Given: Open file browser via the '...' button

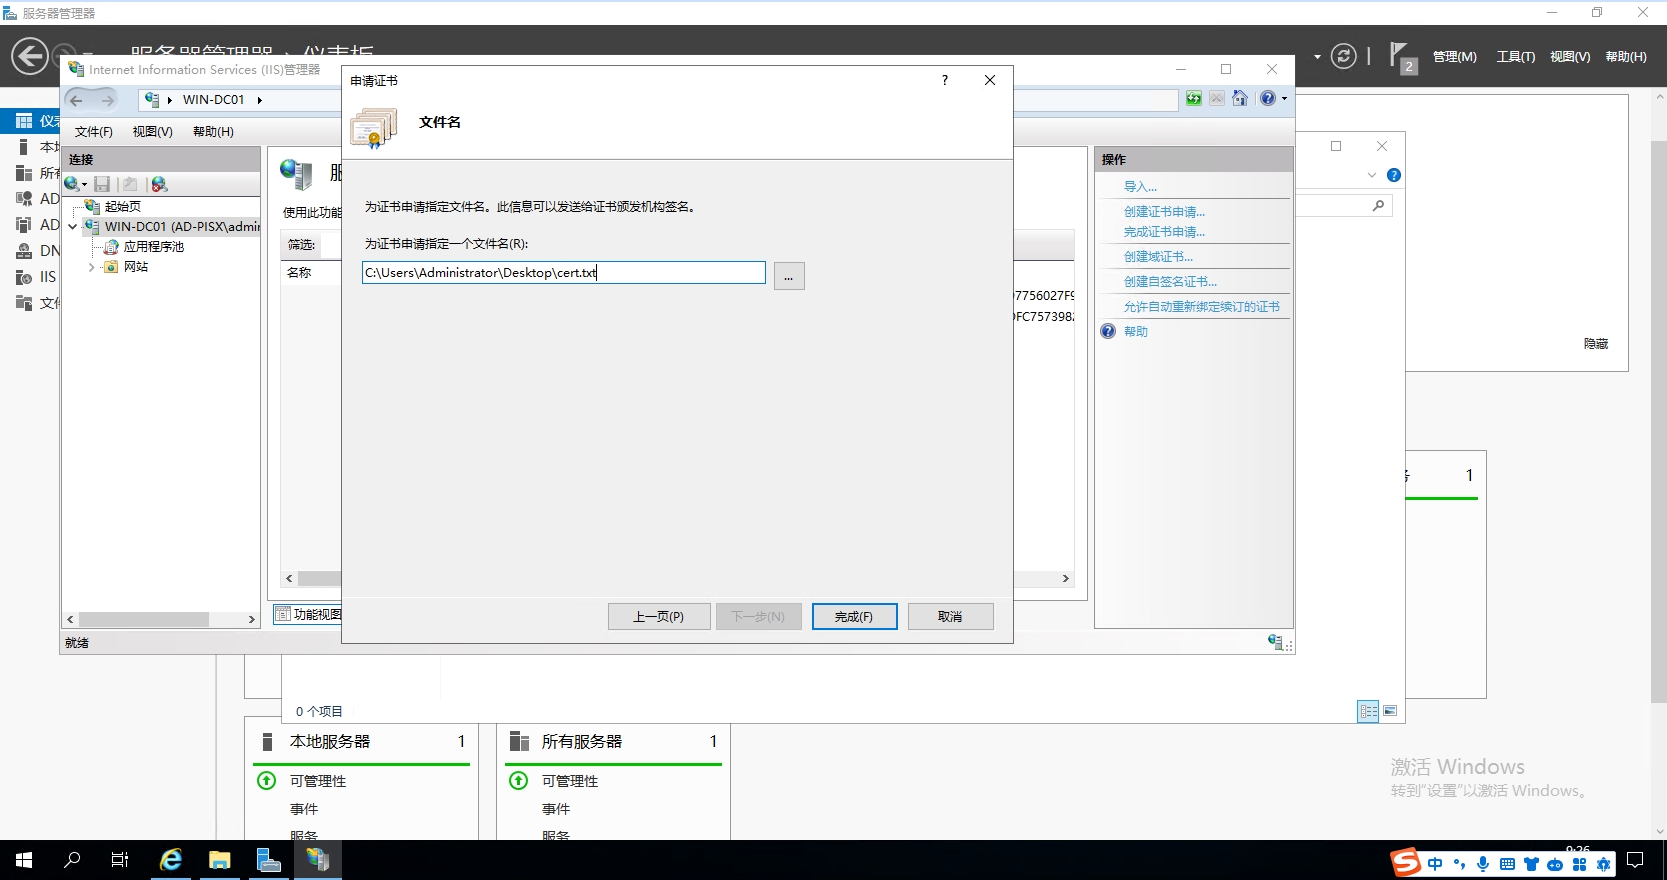Looking at the screenshot, I should tap(788, 276).
